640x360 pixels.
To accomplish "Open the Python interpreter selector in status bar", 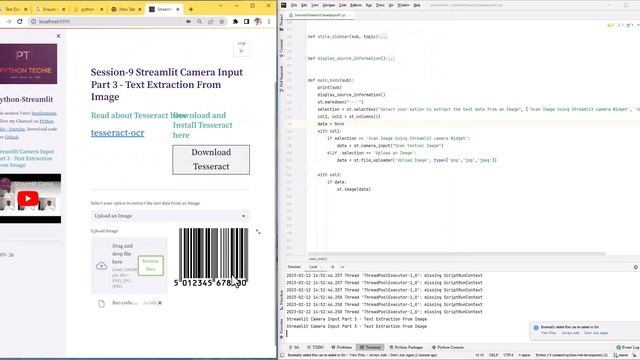I will (571, 355).
